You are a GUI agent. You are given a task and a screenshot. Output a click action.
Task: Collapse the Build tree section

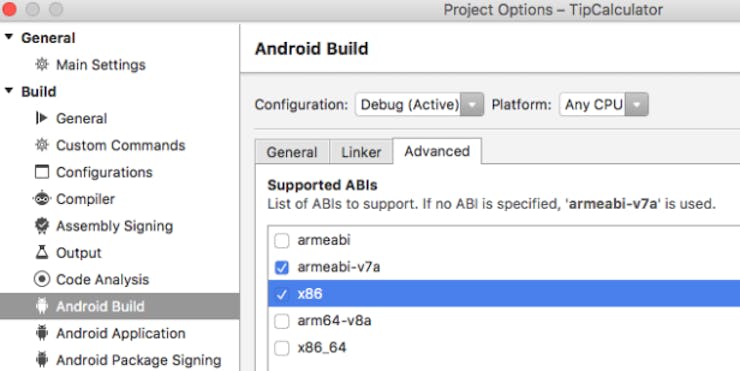click(9, 91)
